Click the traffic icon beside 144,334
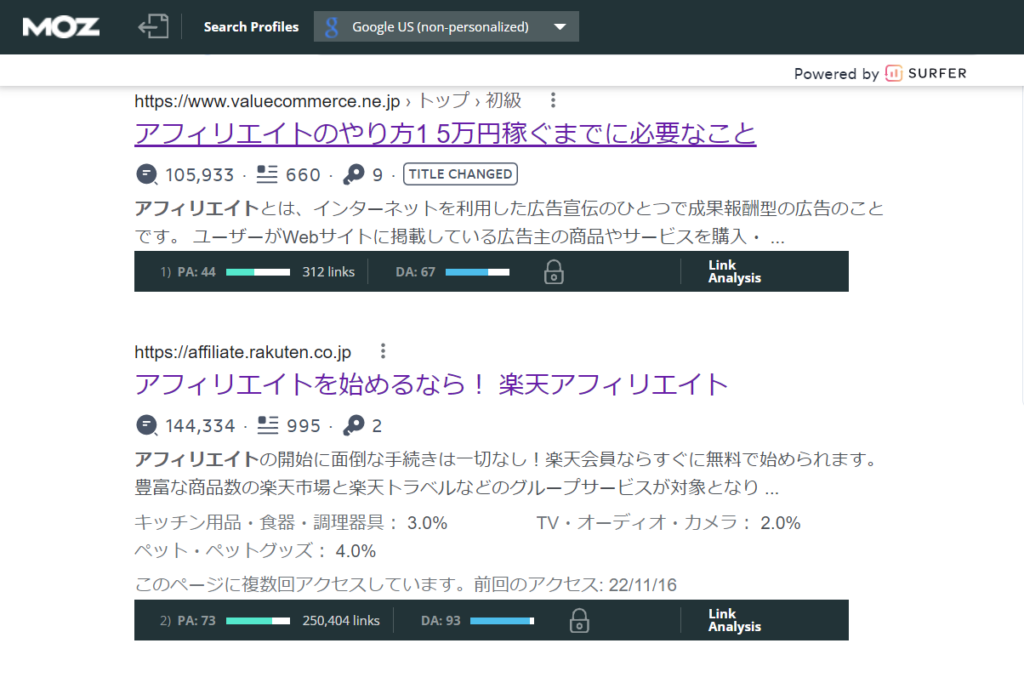 pos(146,426)
